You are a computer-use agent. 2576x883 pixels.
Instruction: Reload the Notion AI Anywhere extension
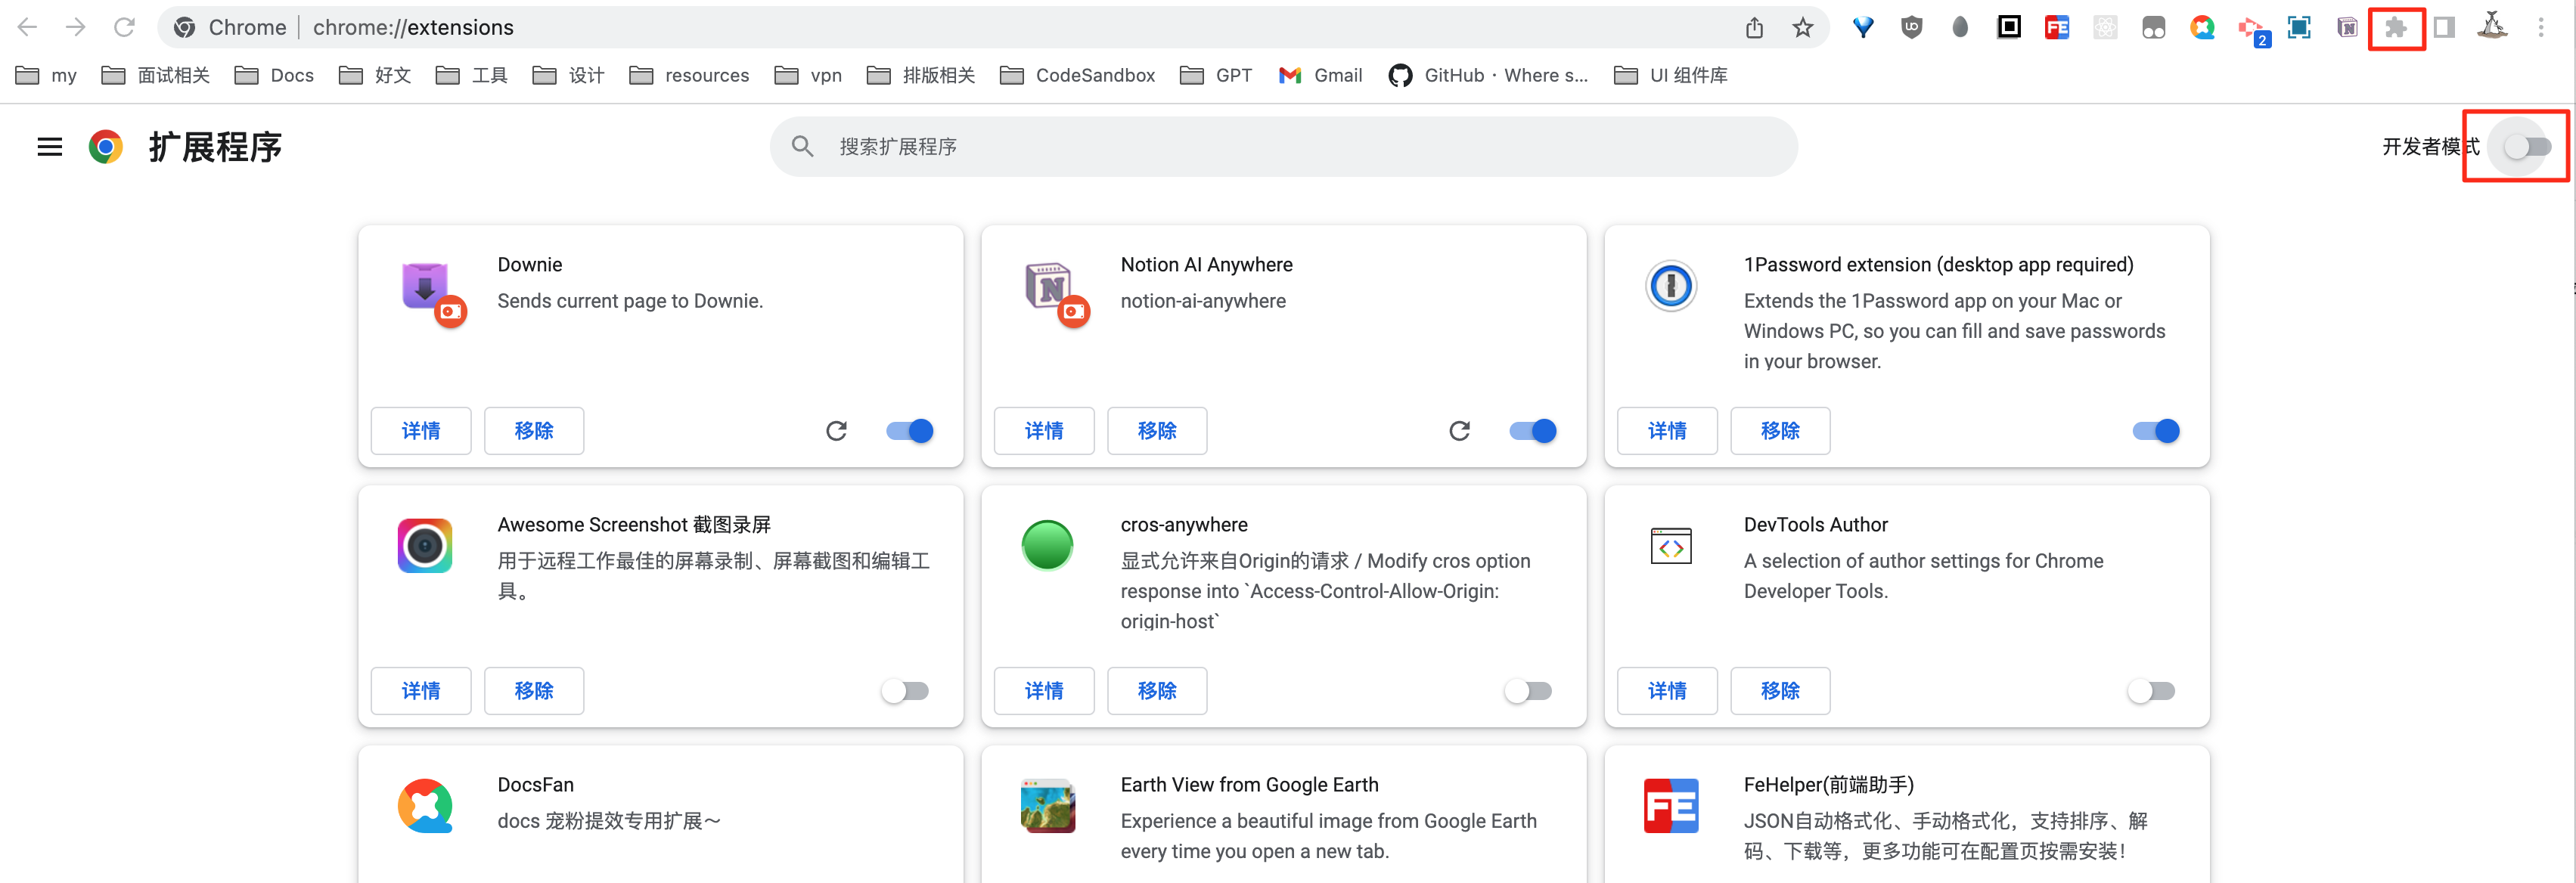pyautogui.click(x=1459, y=431)
